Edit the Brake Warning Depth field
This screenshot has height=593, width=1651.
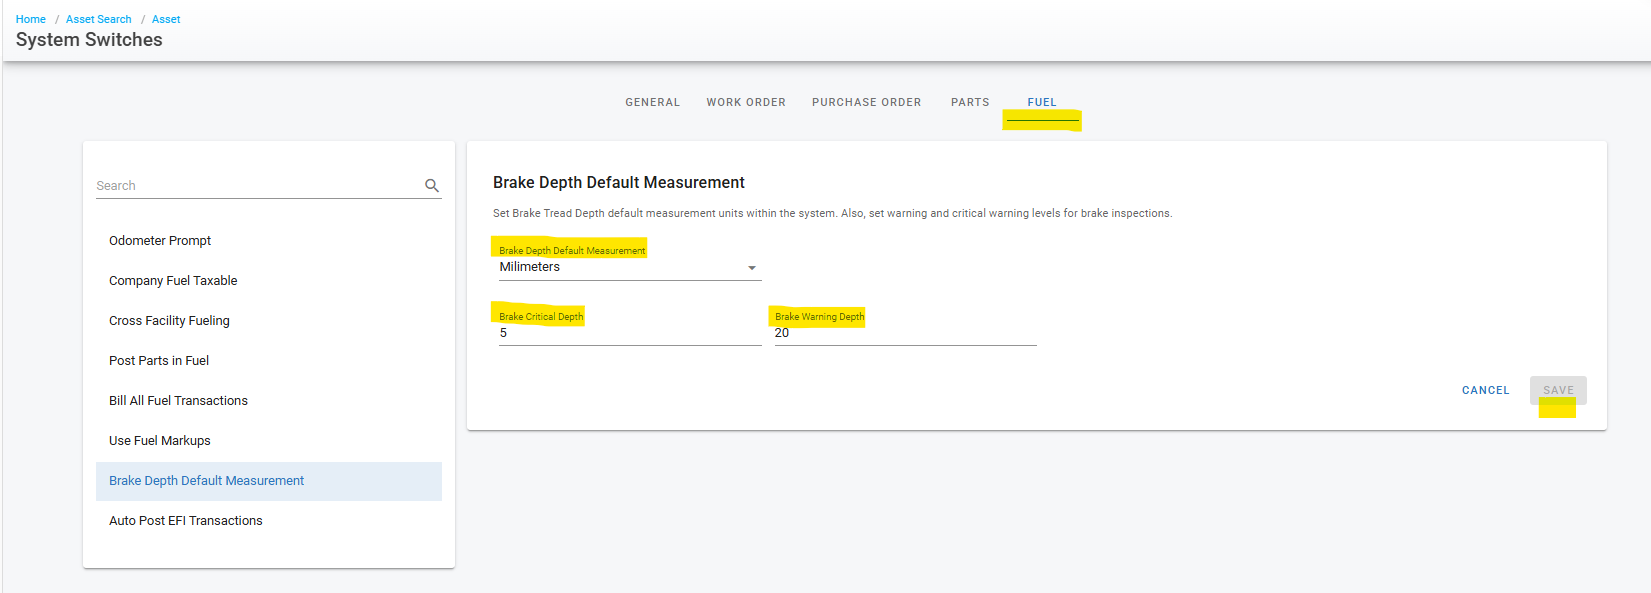904,334
